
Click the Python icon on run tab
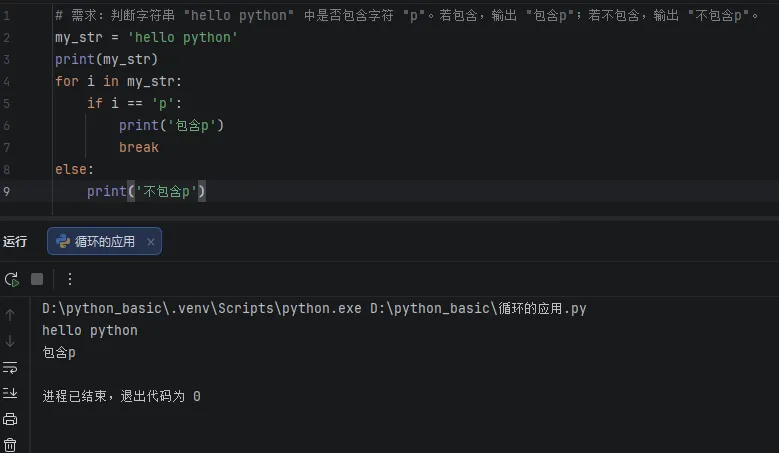point(63,241)
